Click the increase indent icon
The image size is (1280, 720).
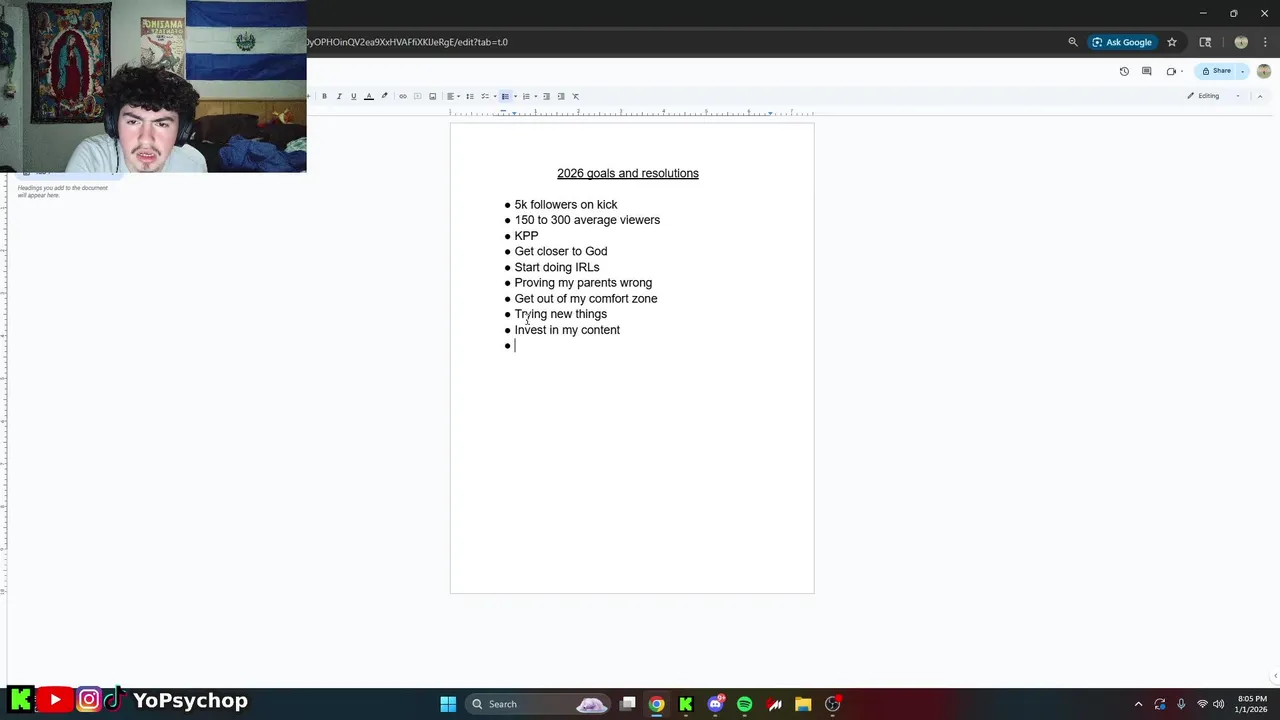coord(561,96)
